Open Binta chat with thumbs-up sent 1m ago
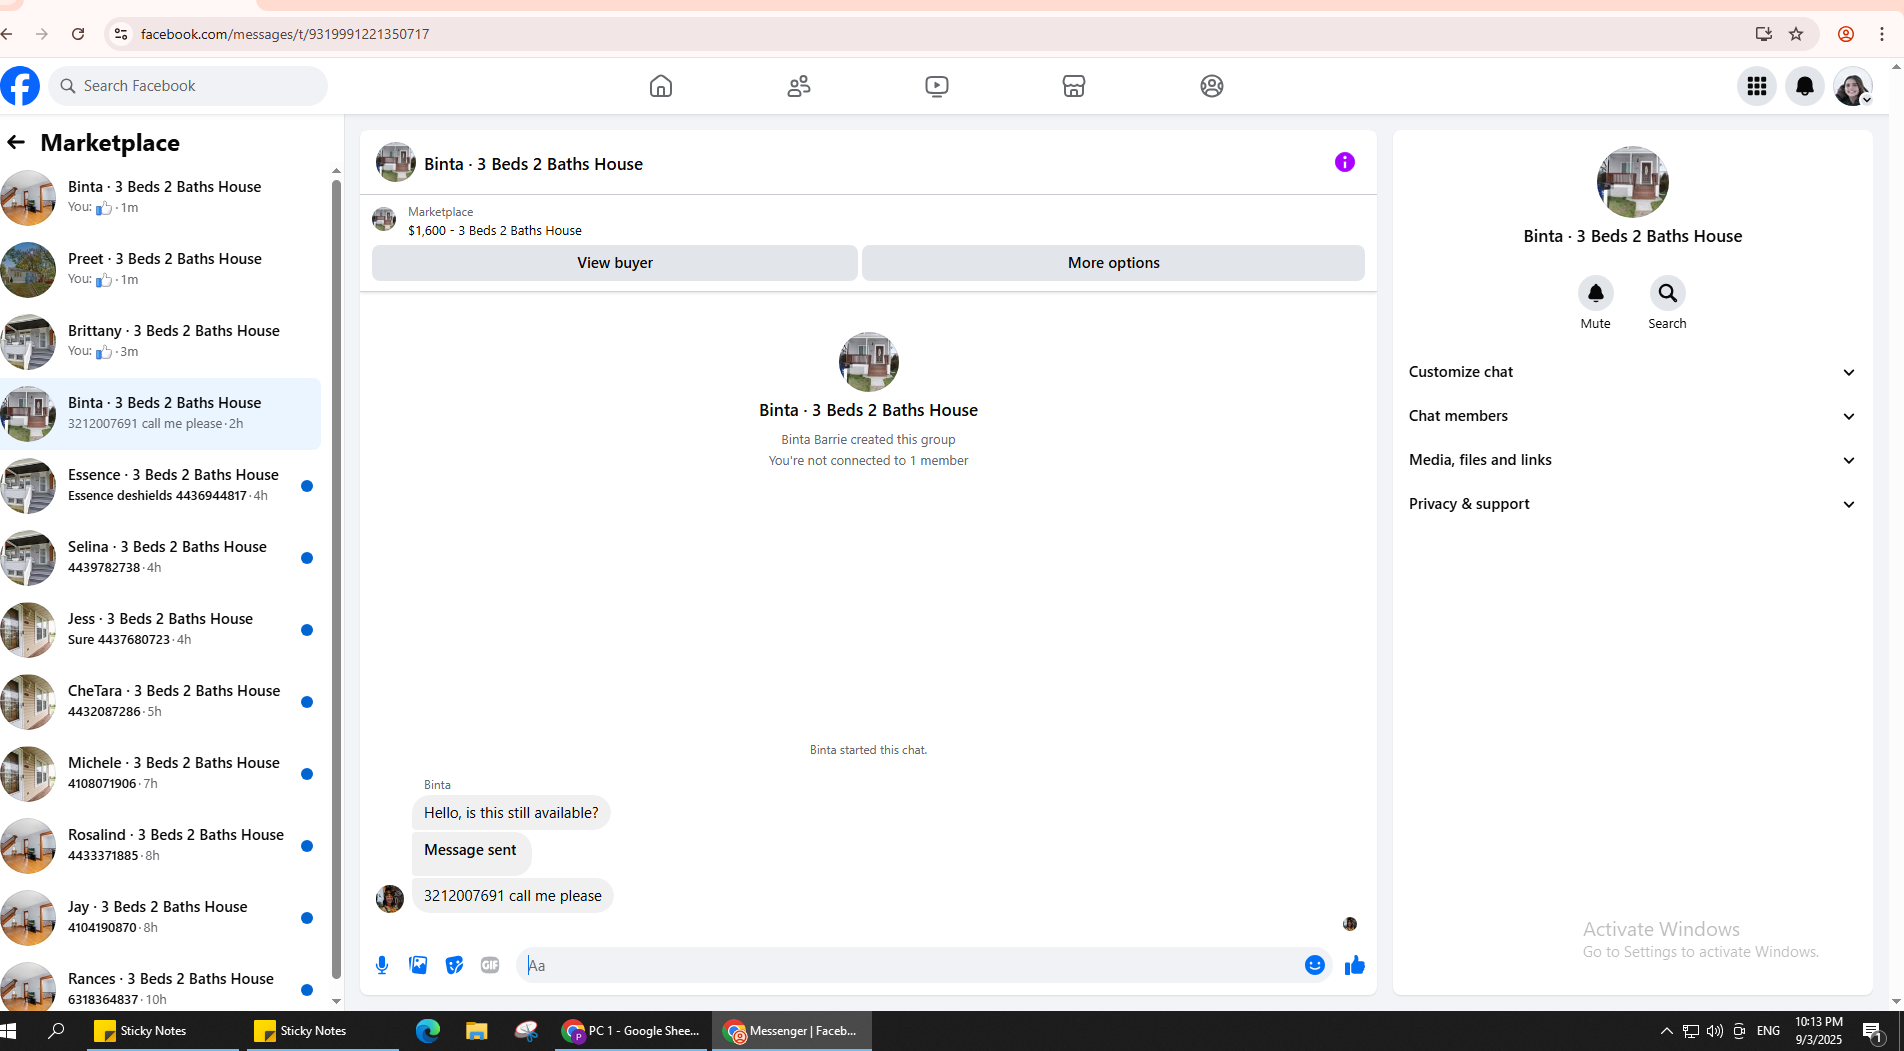This screenshot has height=1051, width=1904. click(x=160, y=197)
